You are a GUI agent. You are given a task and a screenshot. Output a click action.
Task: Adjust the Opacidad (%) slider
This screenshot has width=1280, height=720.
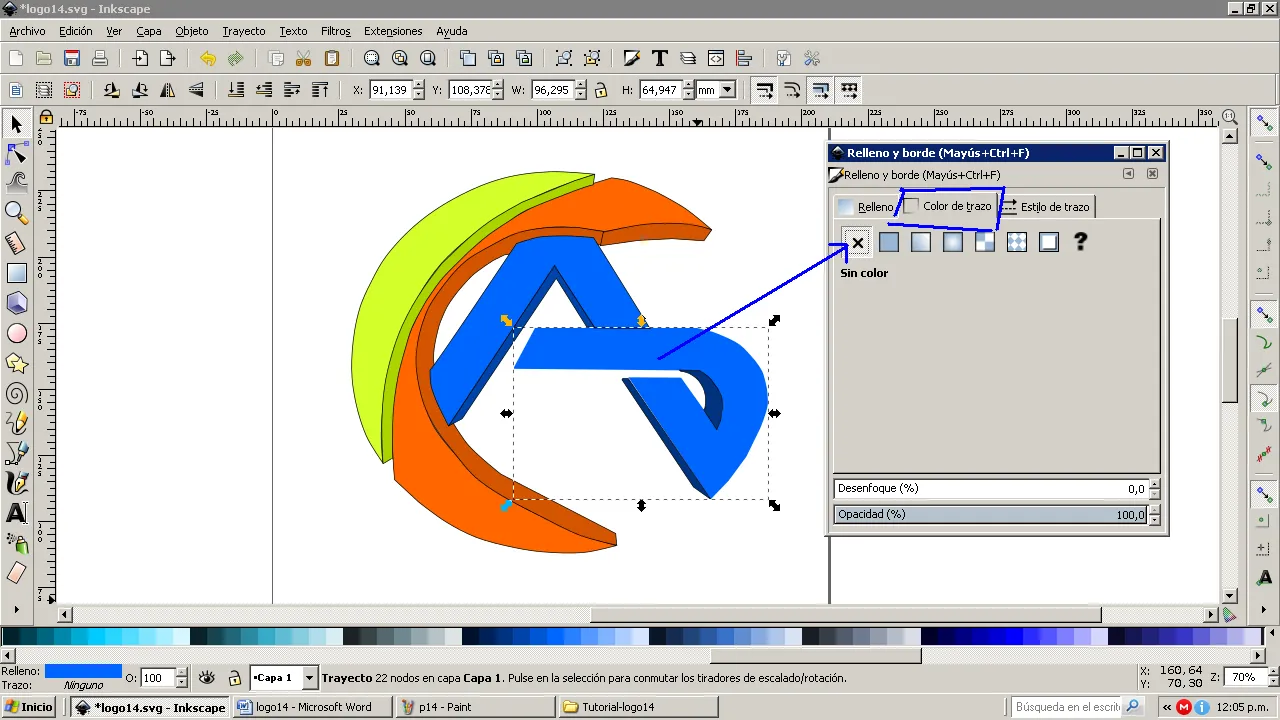click(991, 514)
